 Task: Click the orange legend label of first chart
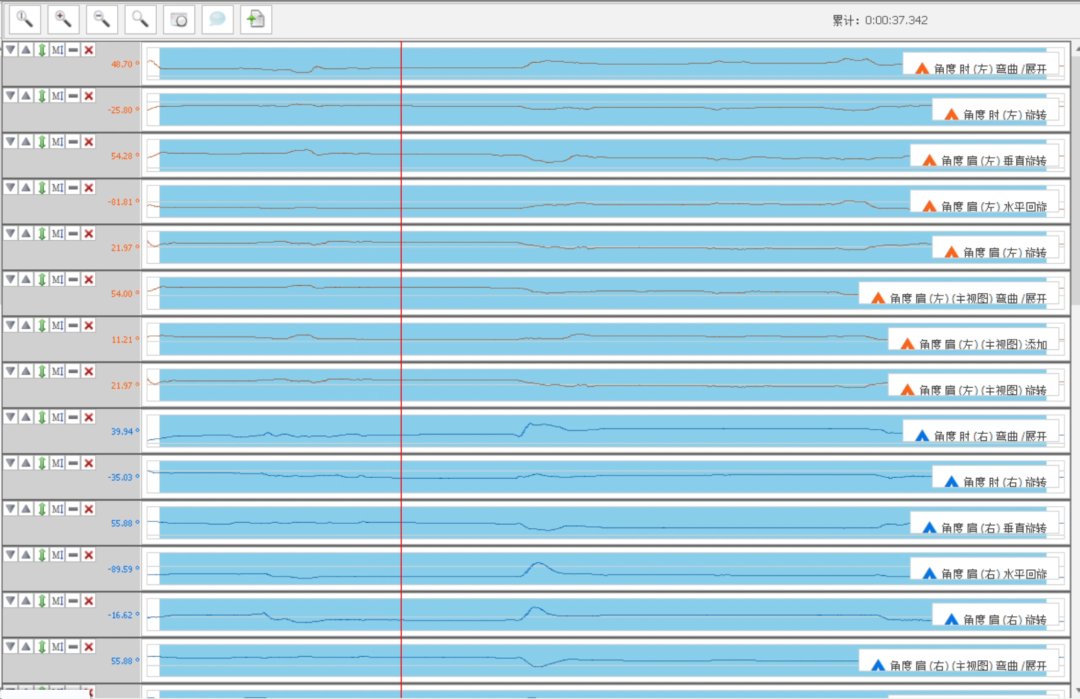980,69
